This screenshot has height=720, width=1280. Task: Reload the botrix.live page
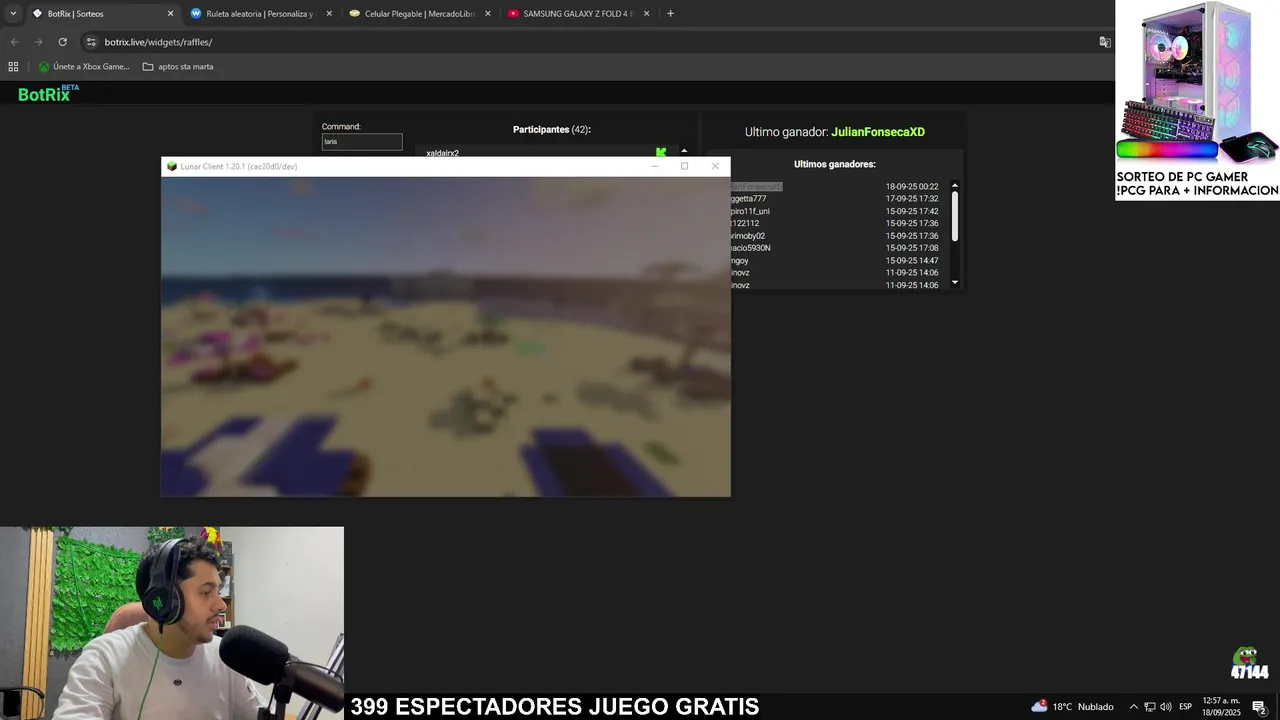[62, 42]
